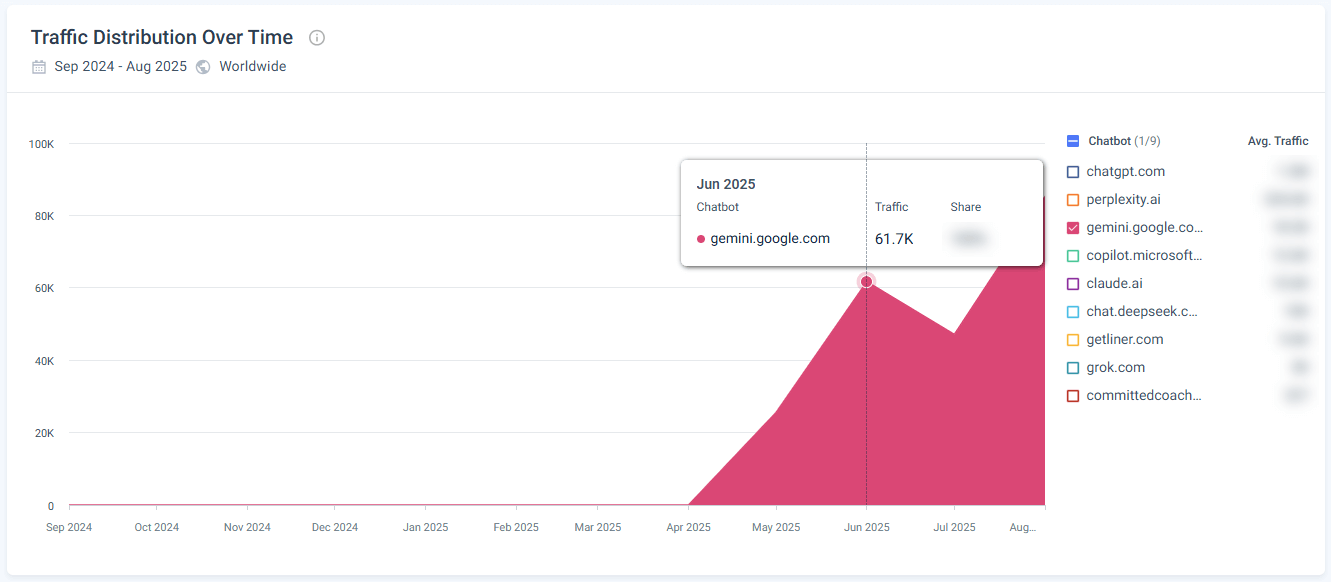The height and width of the screenshot is (582, 1331).
Task: Enable the perplexity.ai series checkbox
Action: click(x=1073, y=200)
